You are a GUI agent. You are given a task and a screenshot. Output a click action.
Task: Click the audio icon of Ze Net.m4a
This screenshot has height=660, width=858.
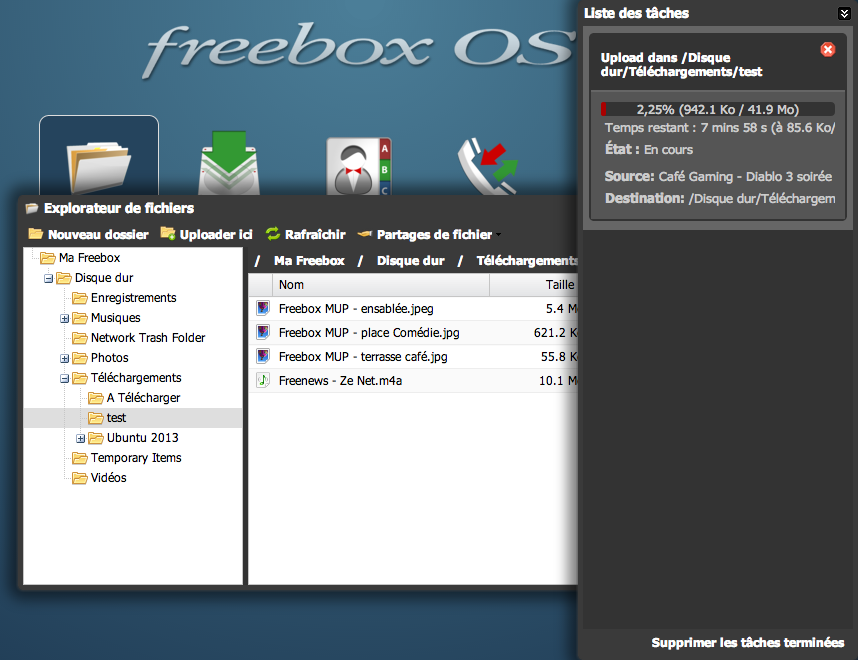(x=263, y=380)
